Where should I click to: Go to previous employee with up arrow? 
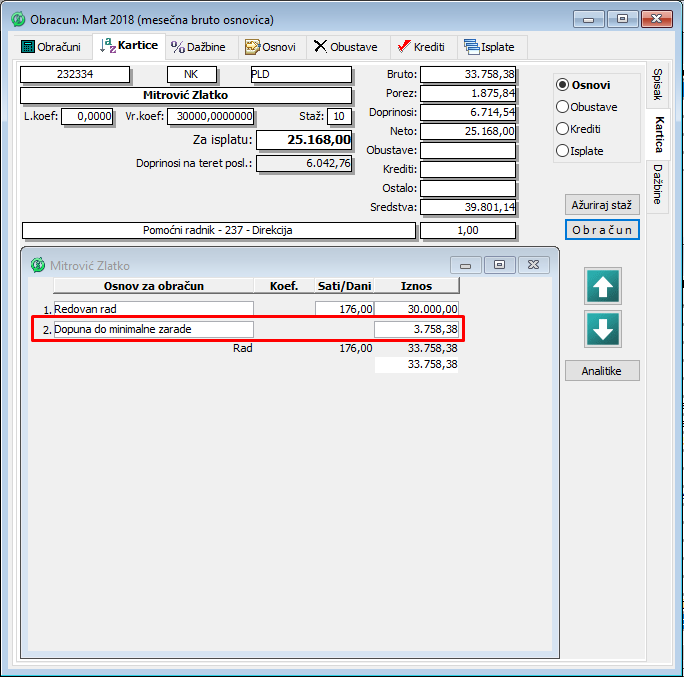point(603,286)
